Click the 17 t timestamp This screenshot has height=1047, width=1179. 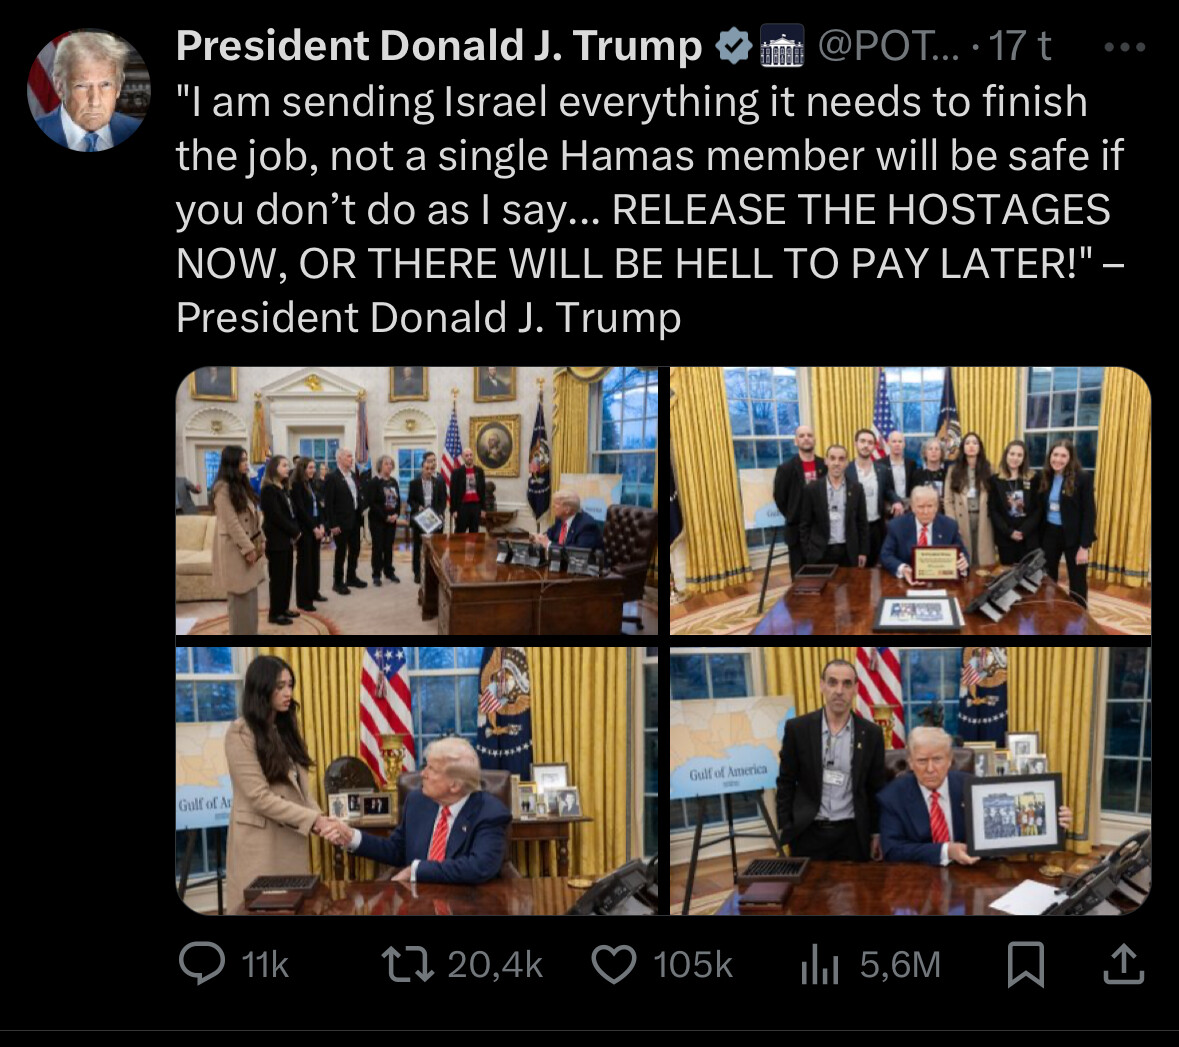pyautogui.click(x=1020, y=46)
